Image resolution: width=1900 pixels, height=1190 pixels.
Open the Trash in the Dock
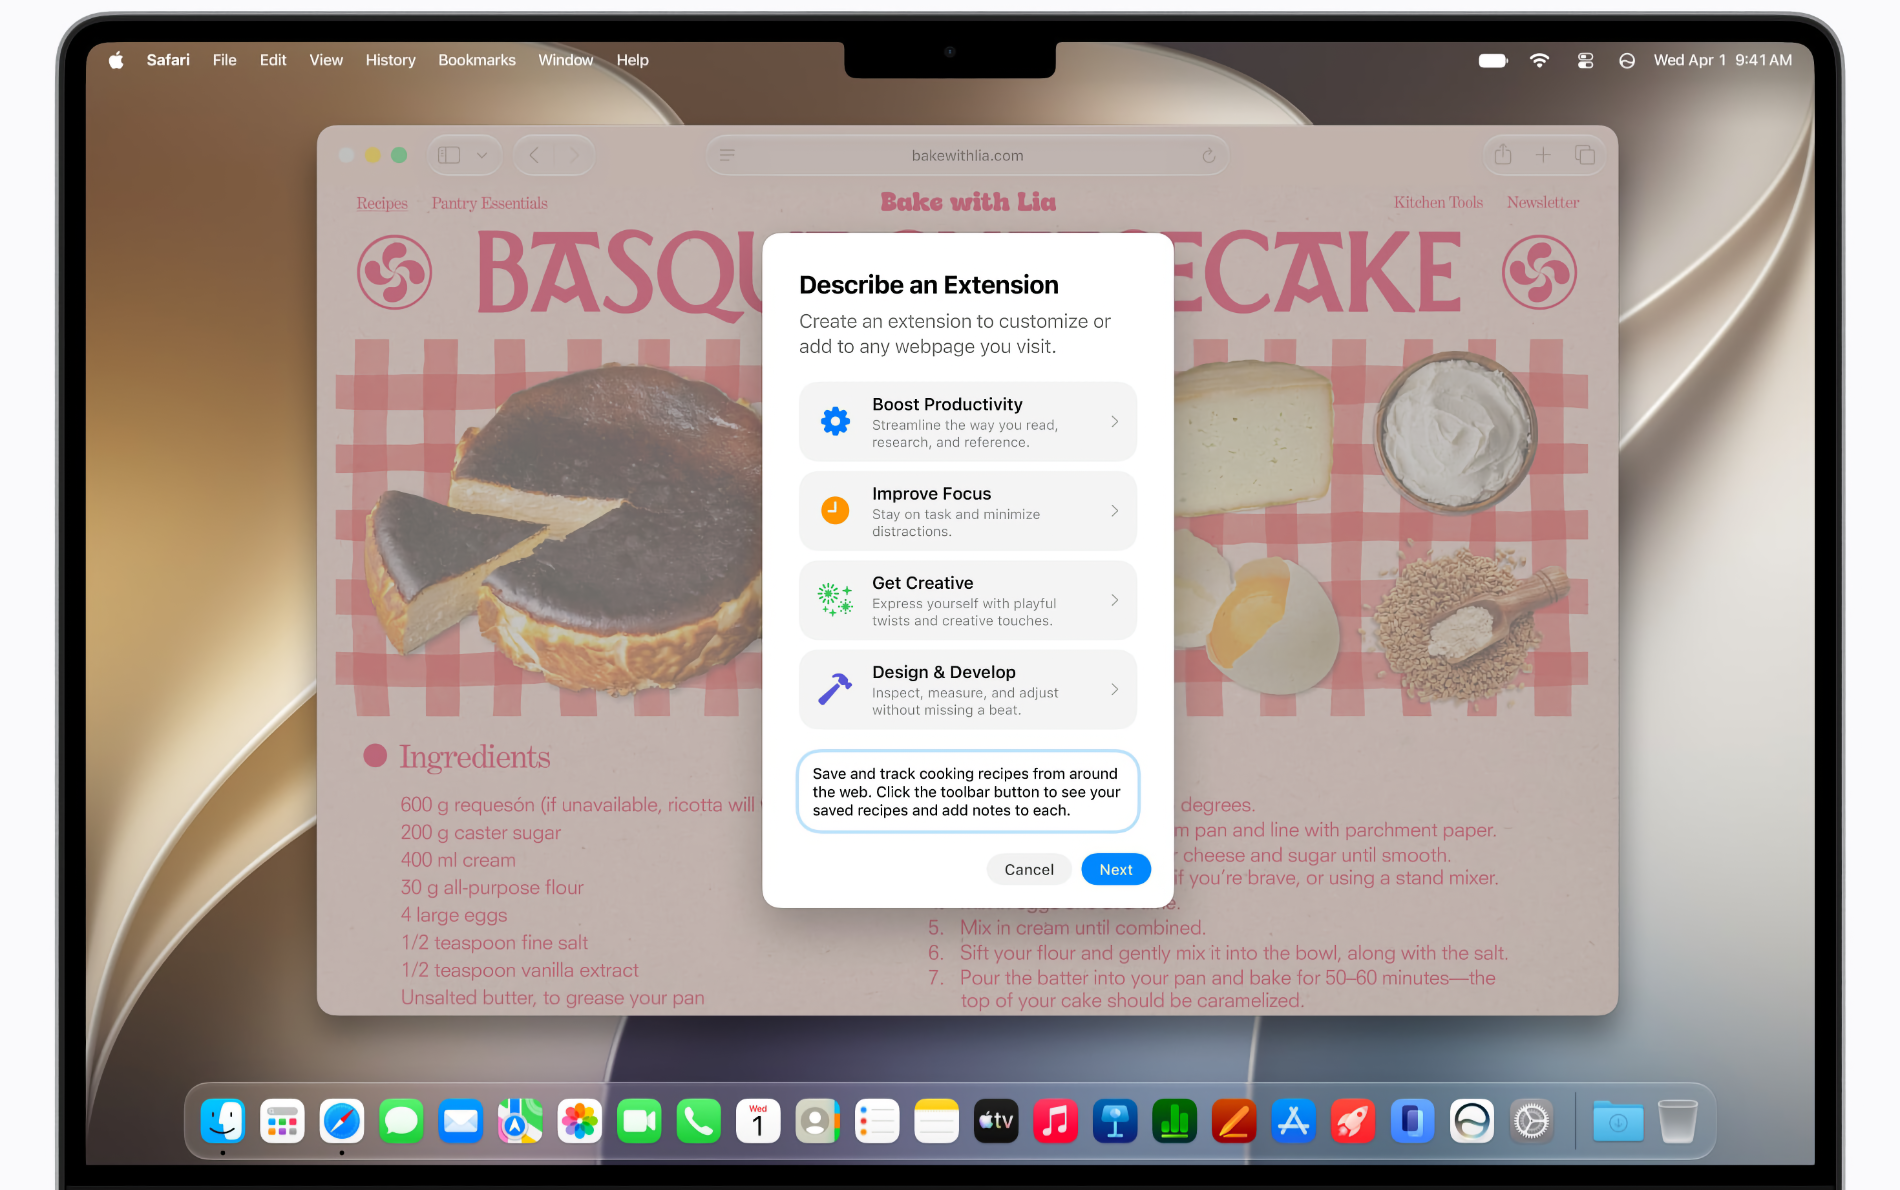1677,1121
